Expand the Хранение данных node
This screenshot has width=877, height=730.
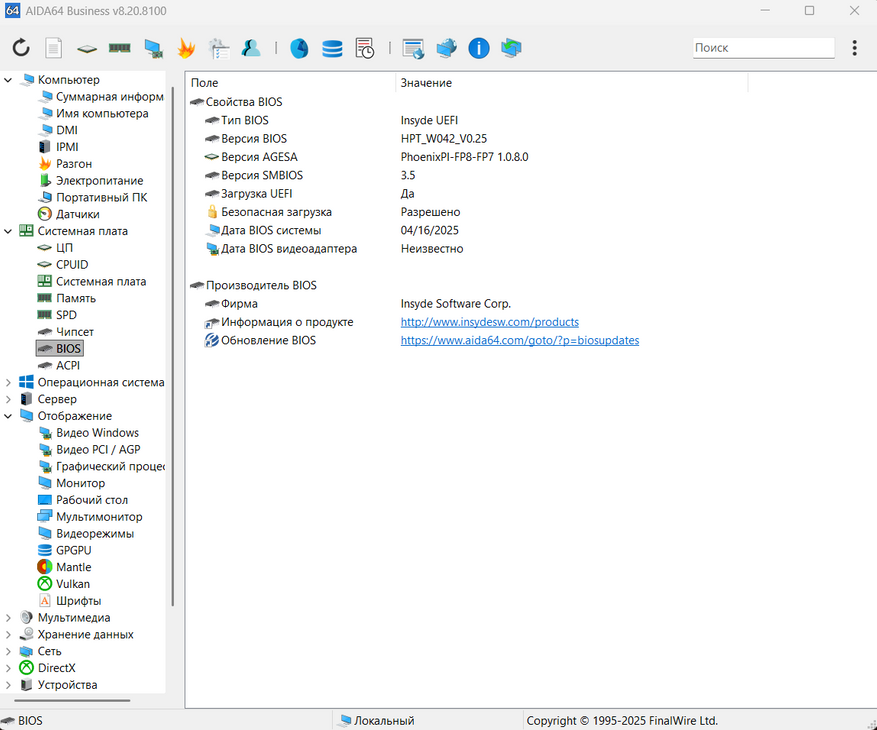tap(8, 635)
